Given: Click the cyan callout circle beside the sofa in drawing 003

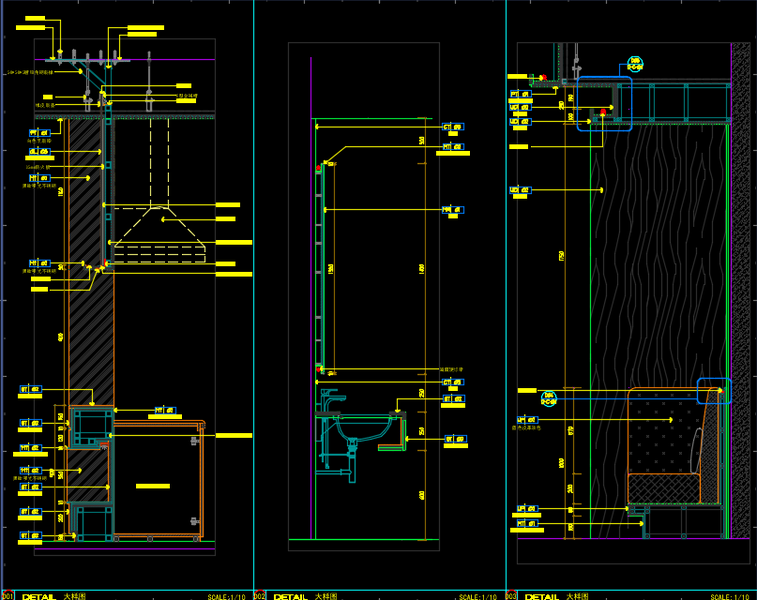Looking at the screenshot, I should click(x=548, y=399).
